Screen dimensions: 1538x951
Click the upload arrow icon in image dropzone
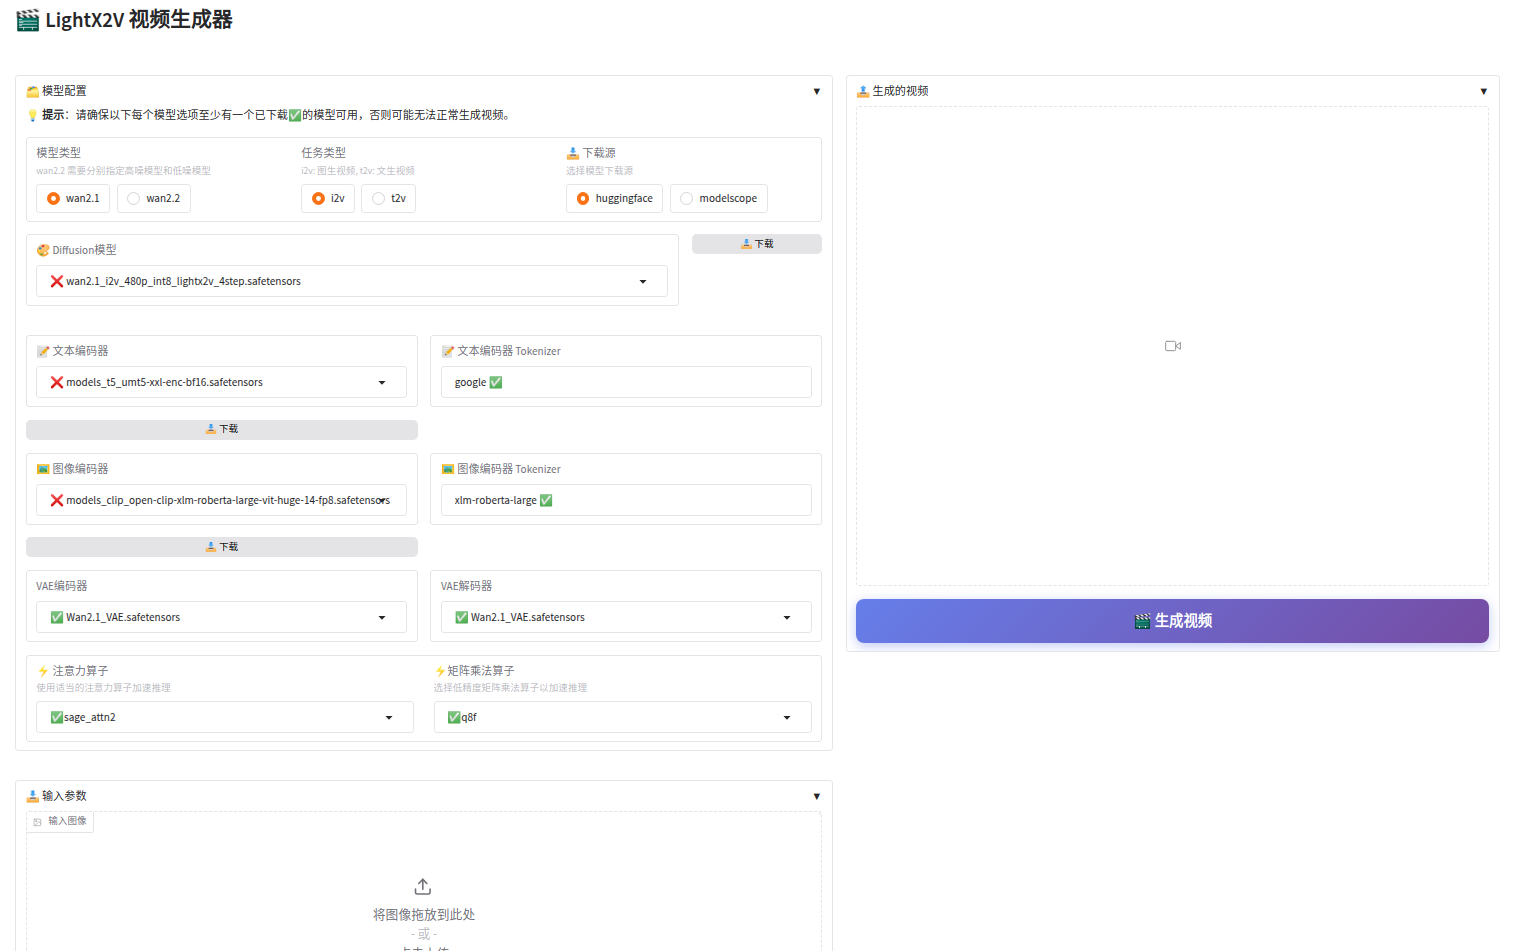coord(423,887)
